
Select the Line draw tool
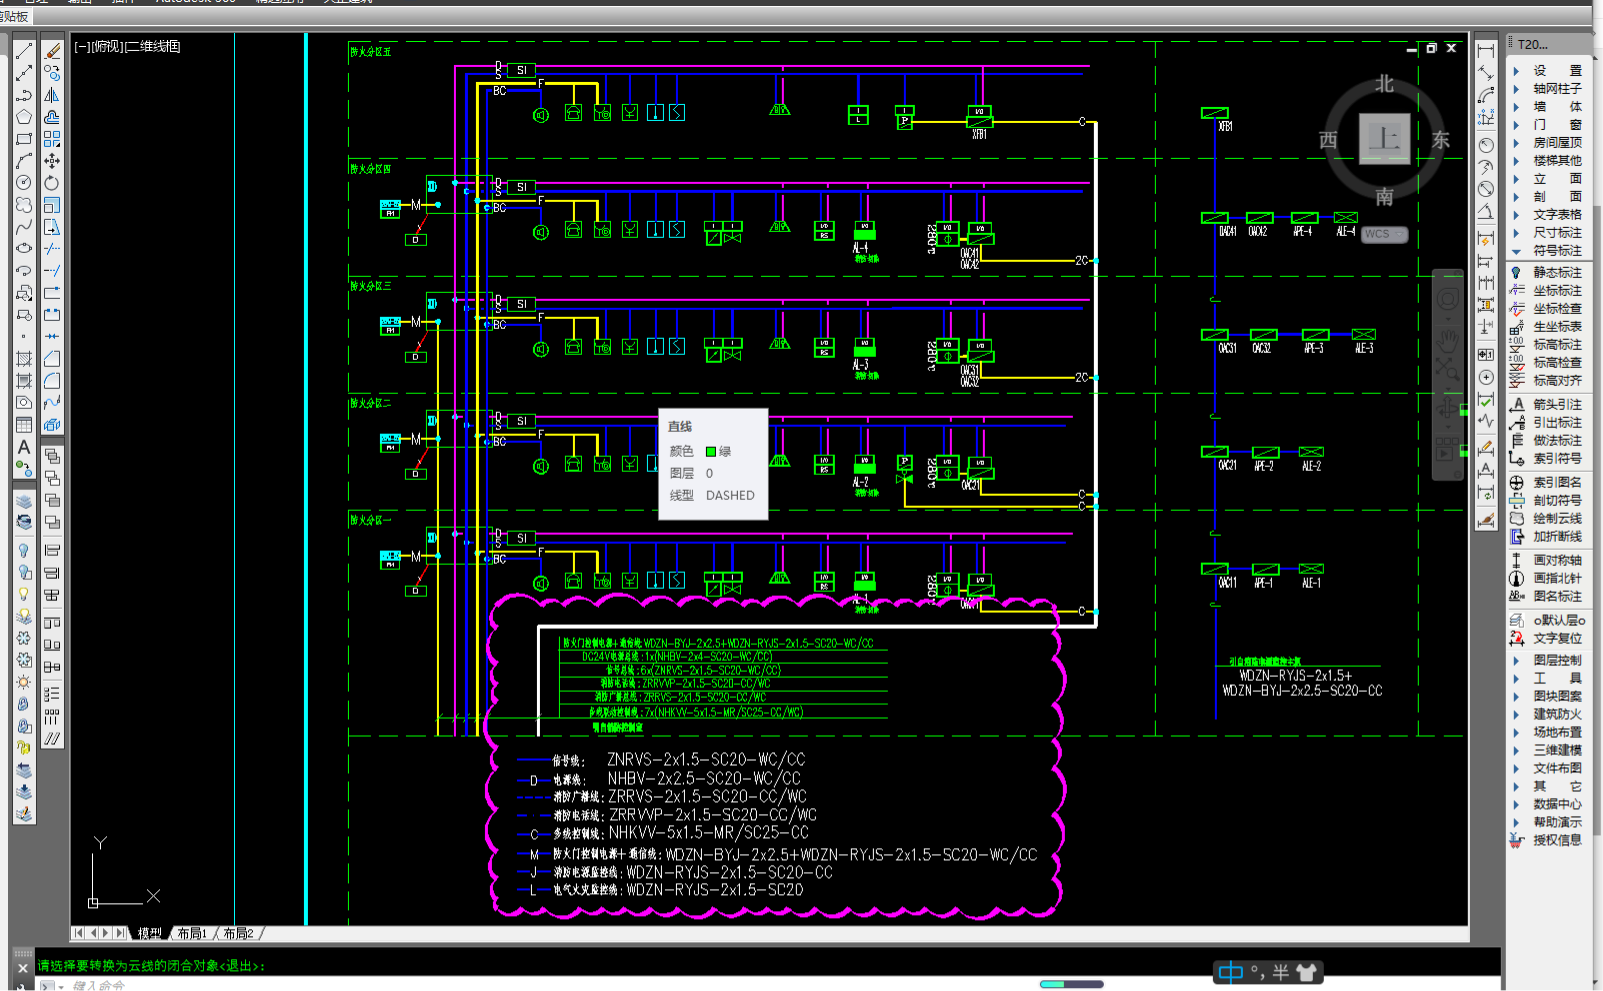24,51
